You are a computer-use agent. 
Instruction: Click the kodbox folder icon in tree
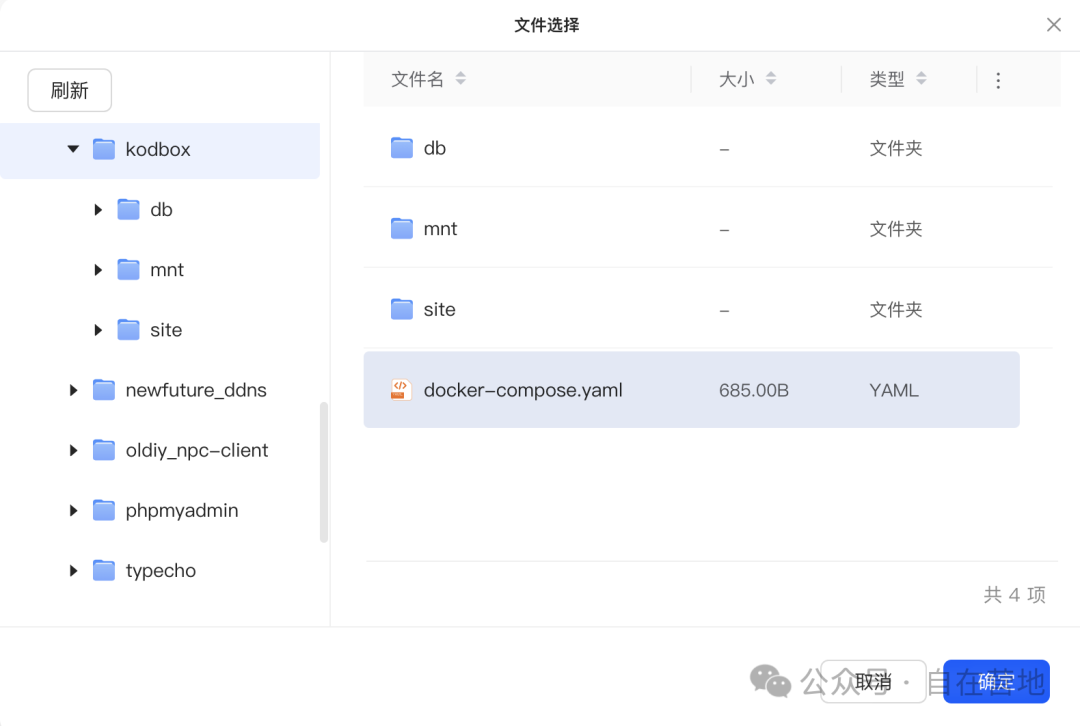104,149
